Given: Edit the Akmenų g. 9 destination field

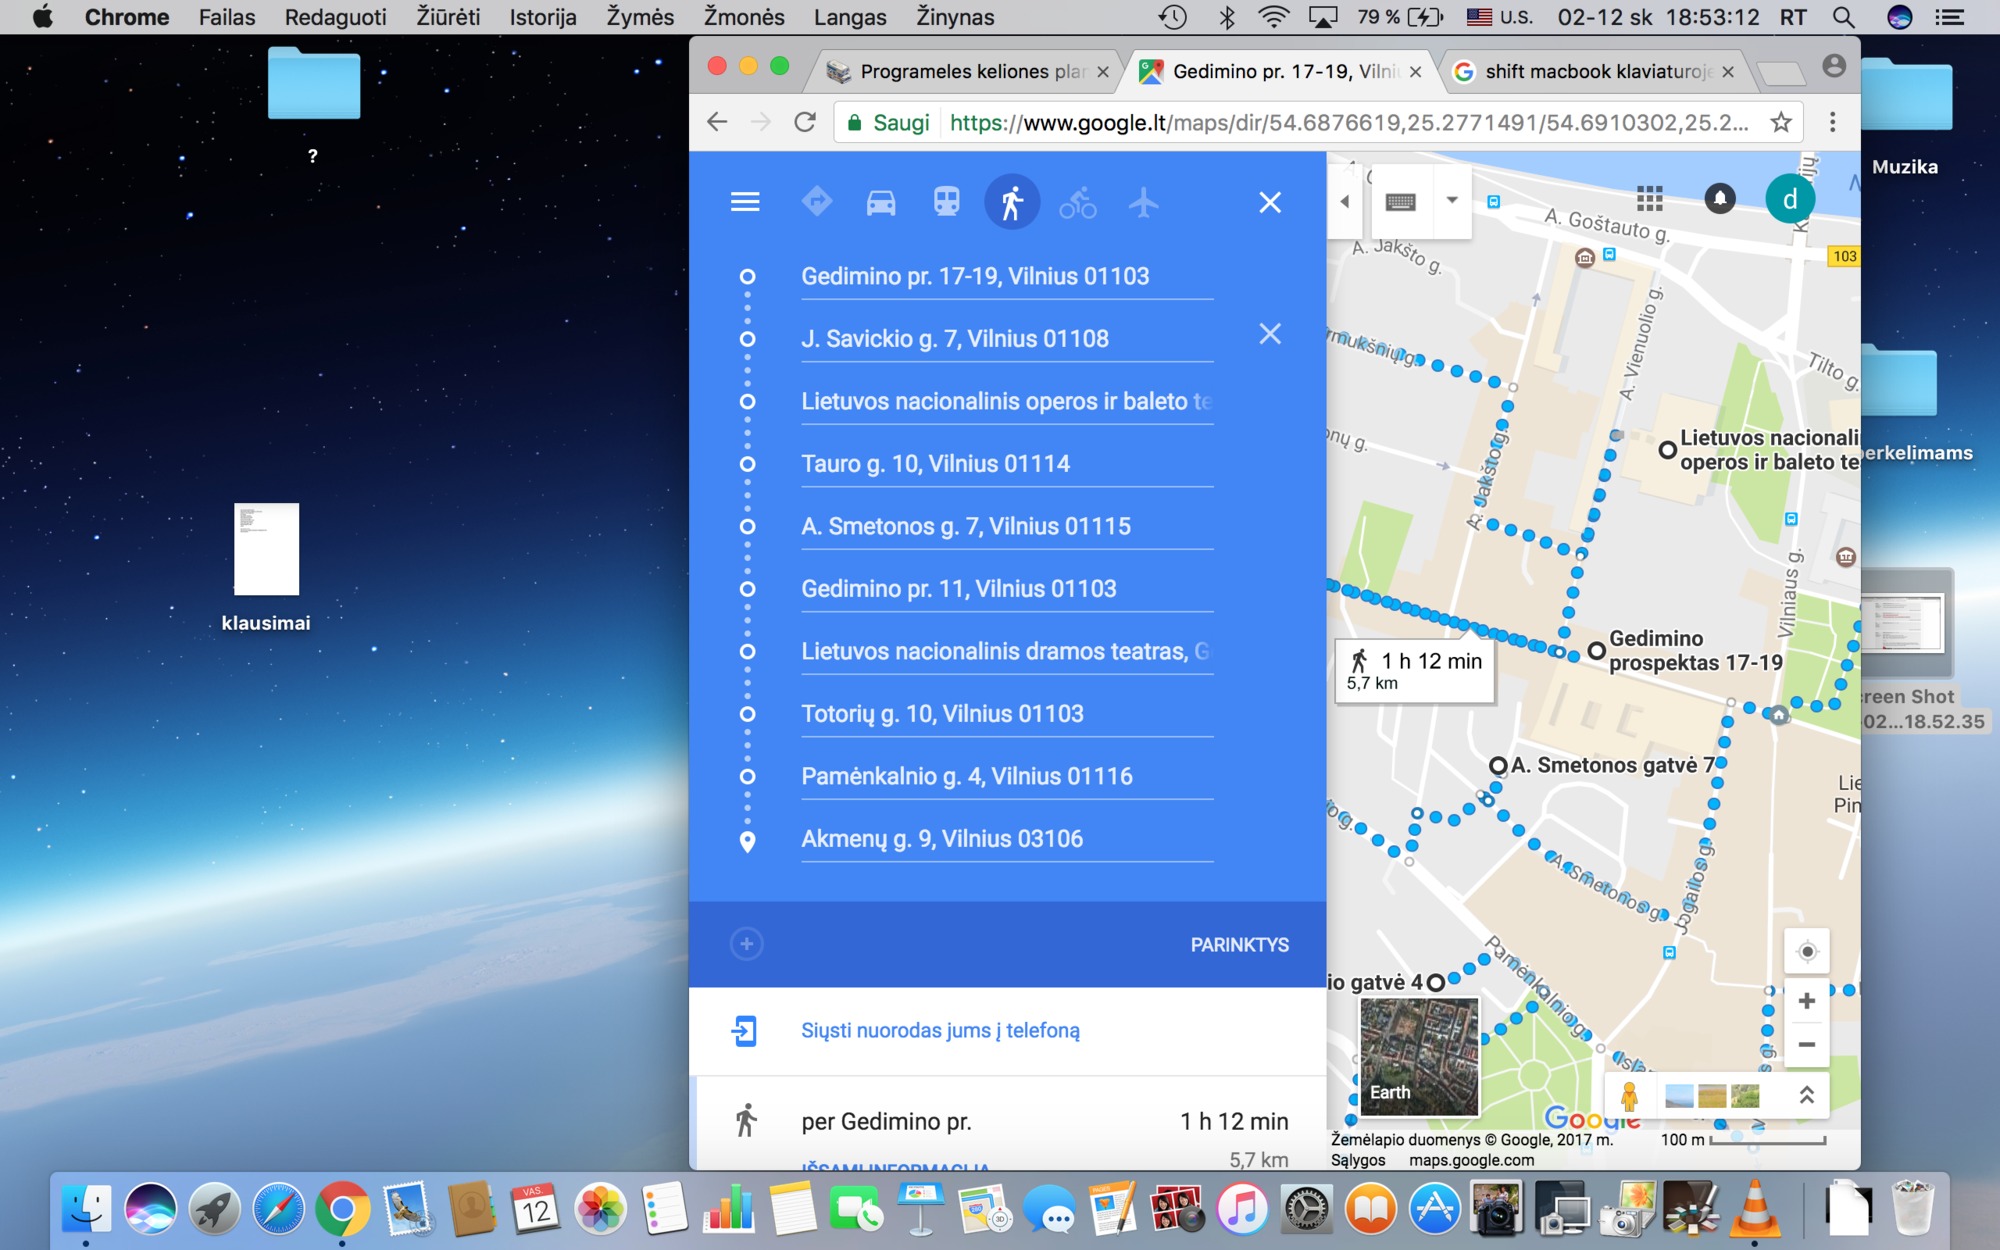Looking at the screenshot, I should (1007, 839).
